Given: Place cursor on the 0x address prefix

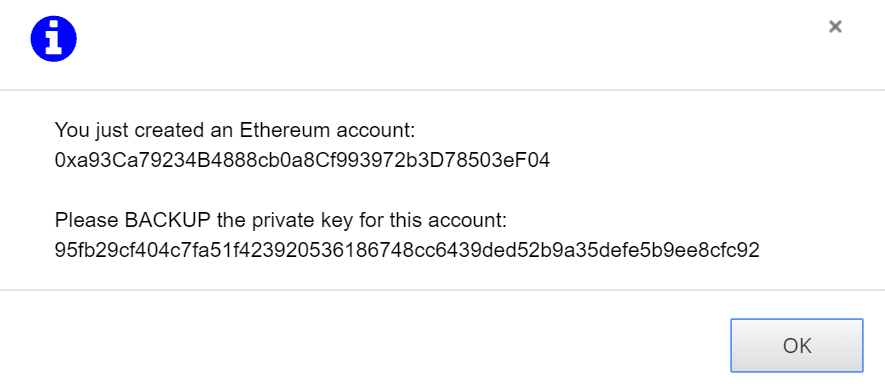Looking at the screenshot, I should (64, 161).
